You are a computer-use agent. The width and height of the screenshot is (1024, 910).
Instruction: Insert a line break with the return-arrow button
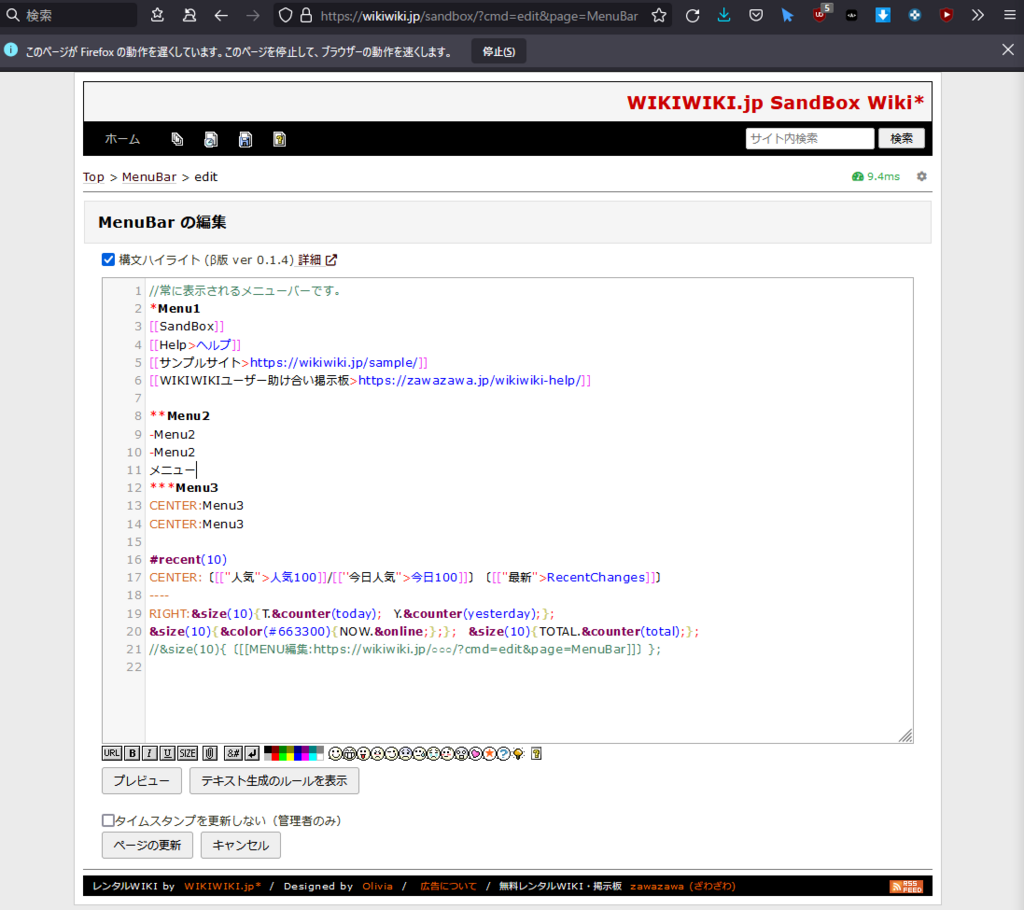[x=252, y=753]
